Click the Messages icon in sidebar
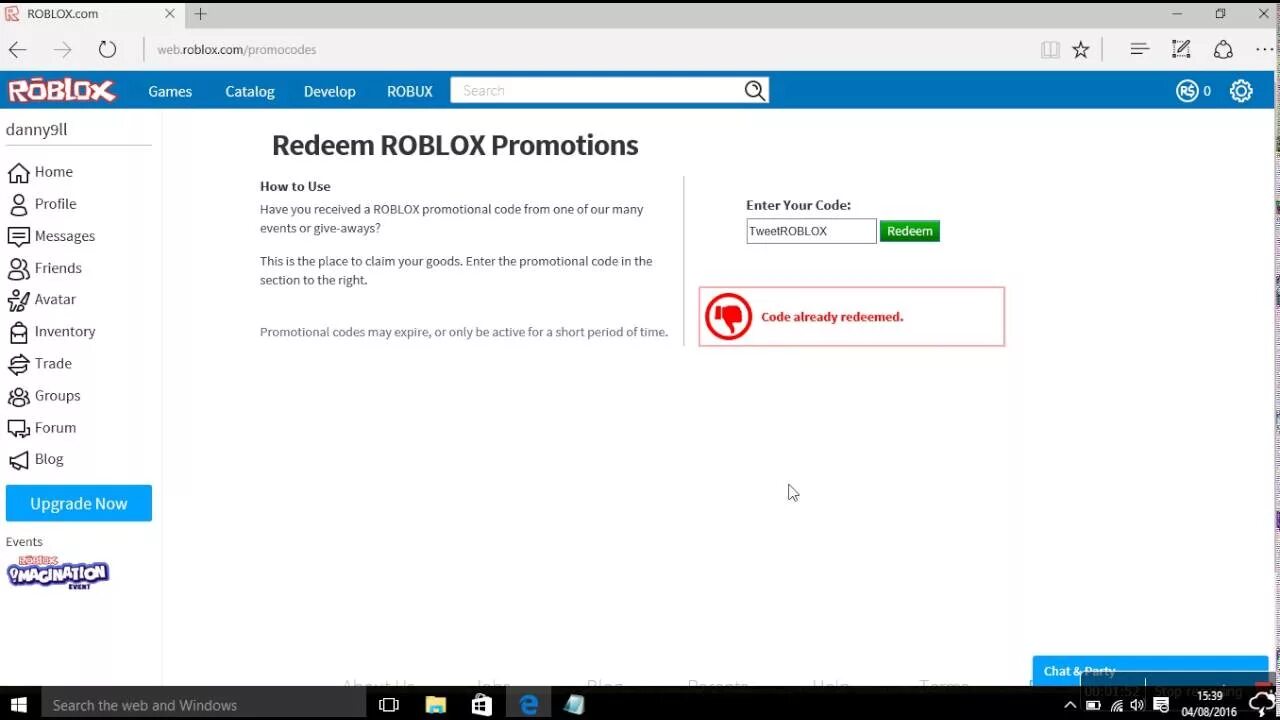This screenshot has width=1280, height=720. coord(18,236)
